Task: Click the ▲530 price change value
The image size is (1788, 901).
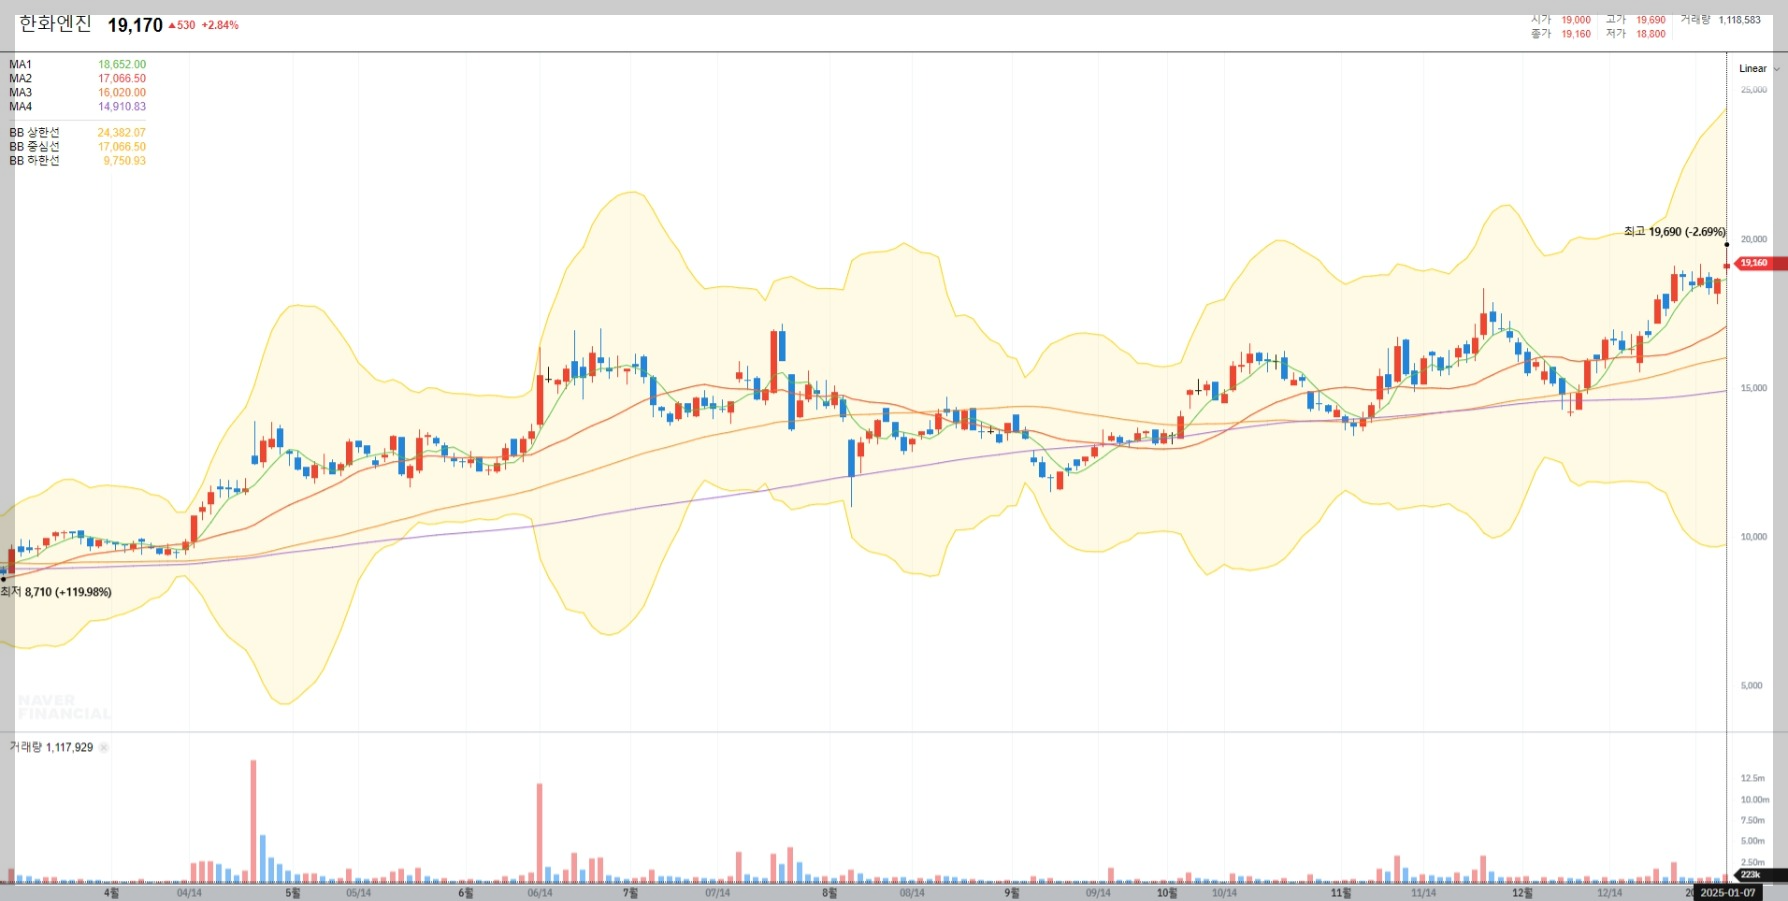Action: 182,25
